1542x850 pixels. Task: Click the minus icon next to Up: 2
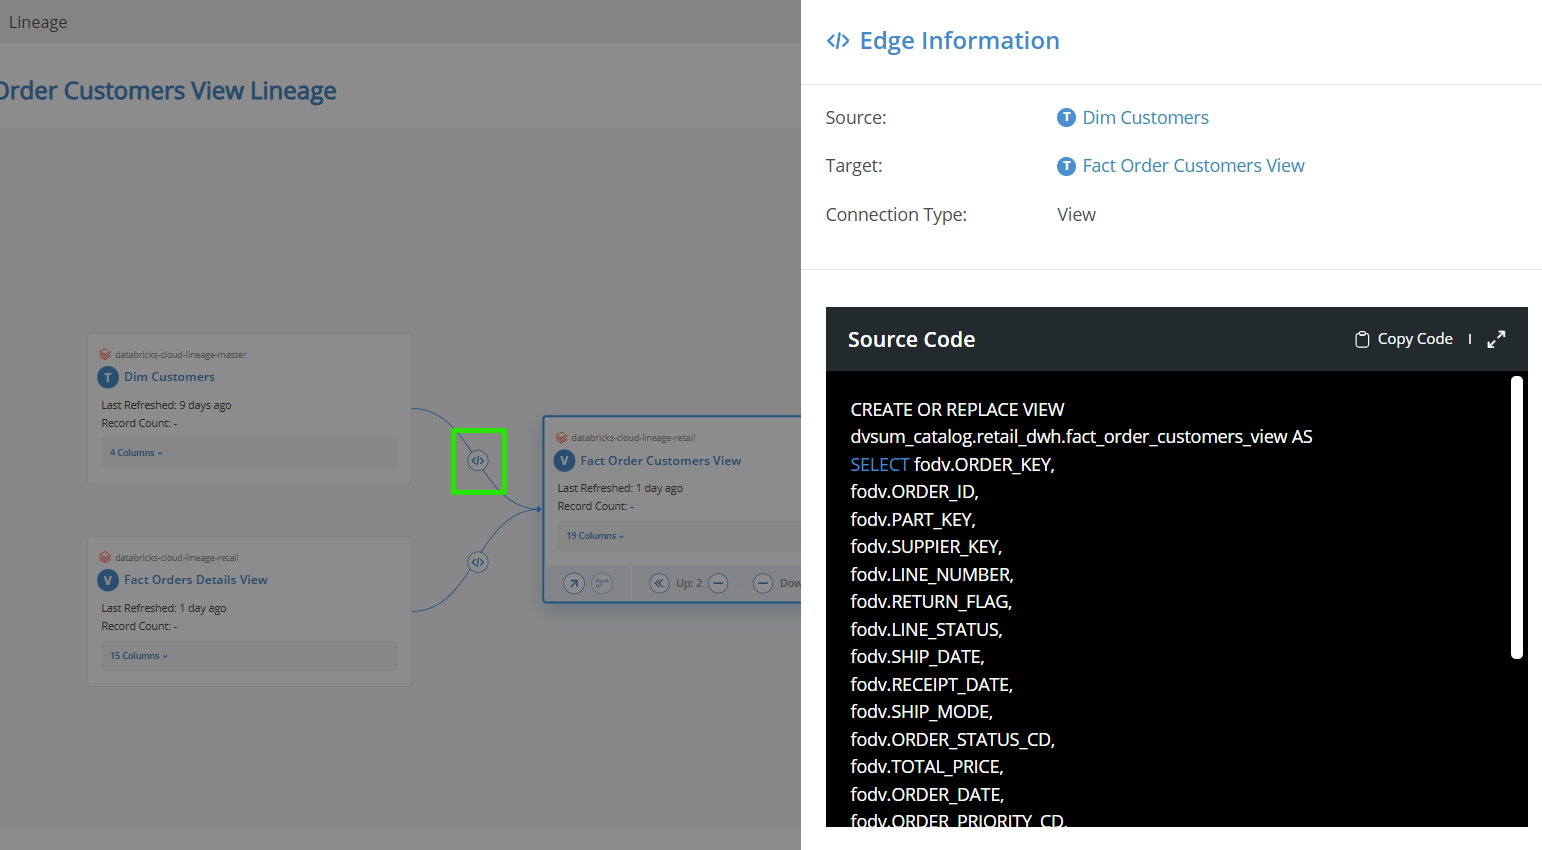pos(718,583)
